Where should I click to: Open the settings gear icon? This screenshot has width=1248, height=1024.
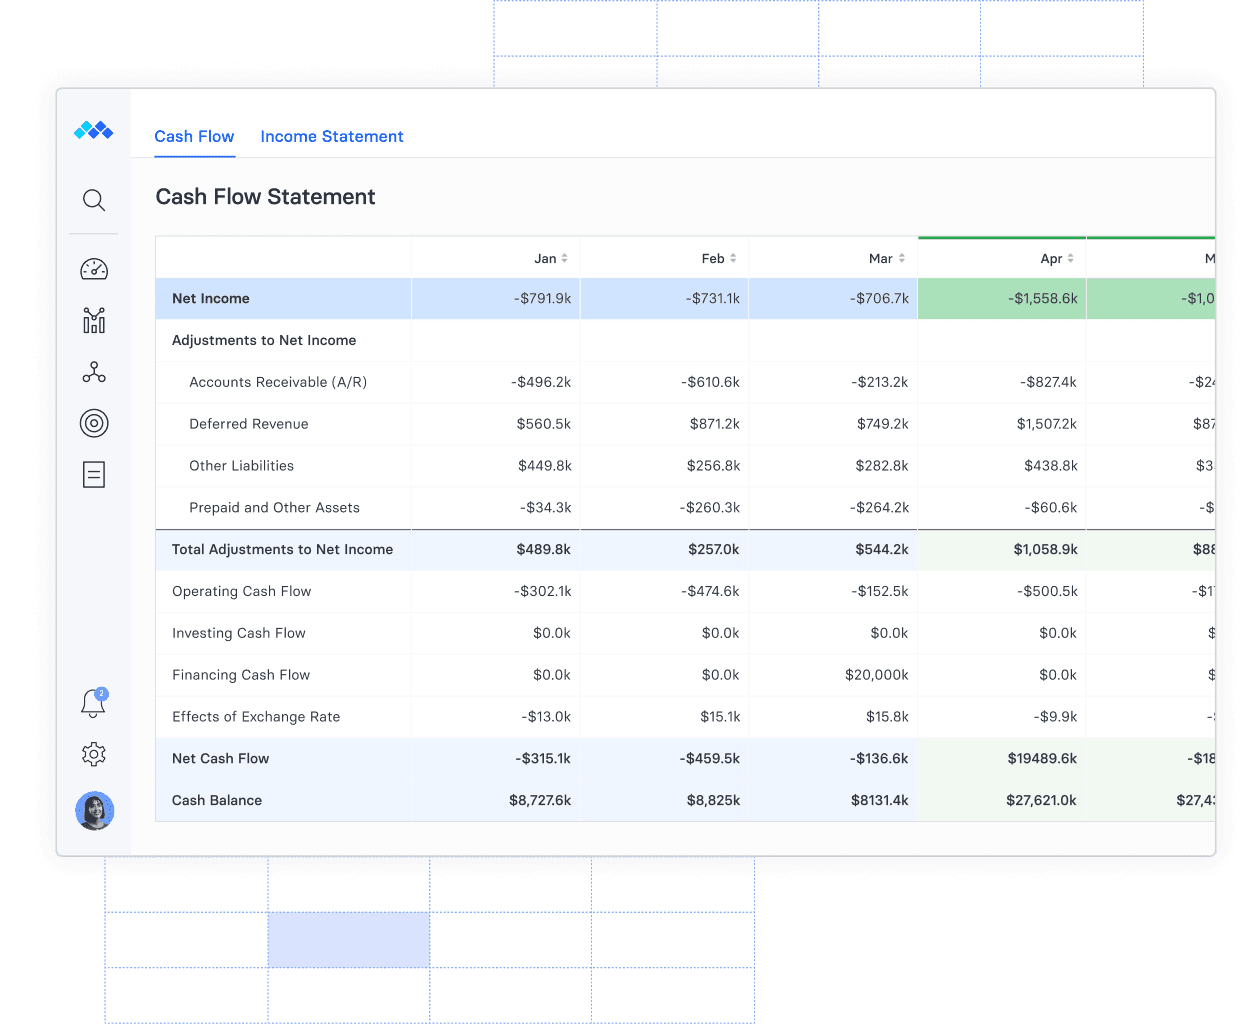point(94,754)
